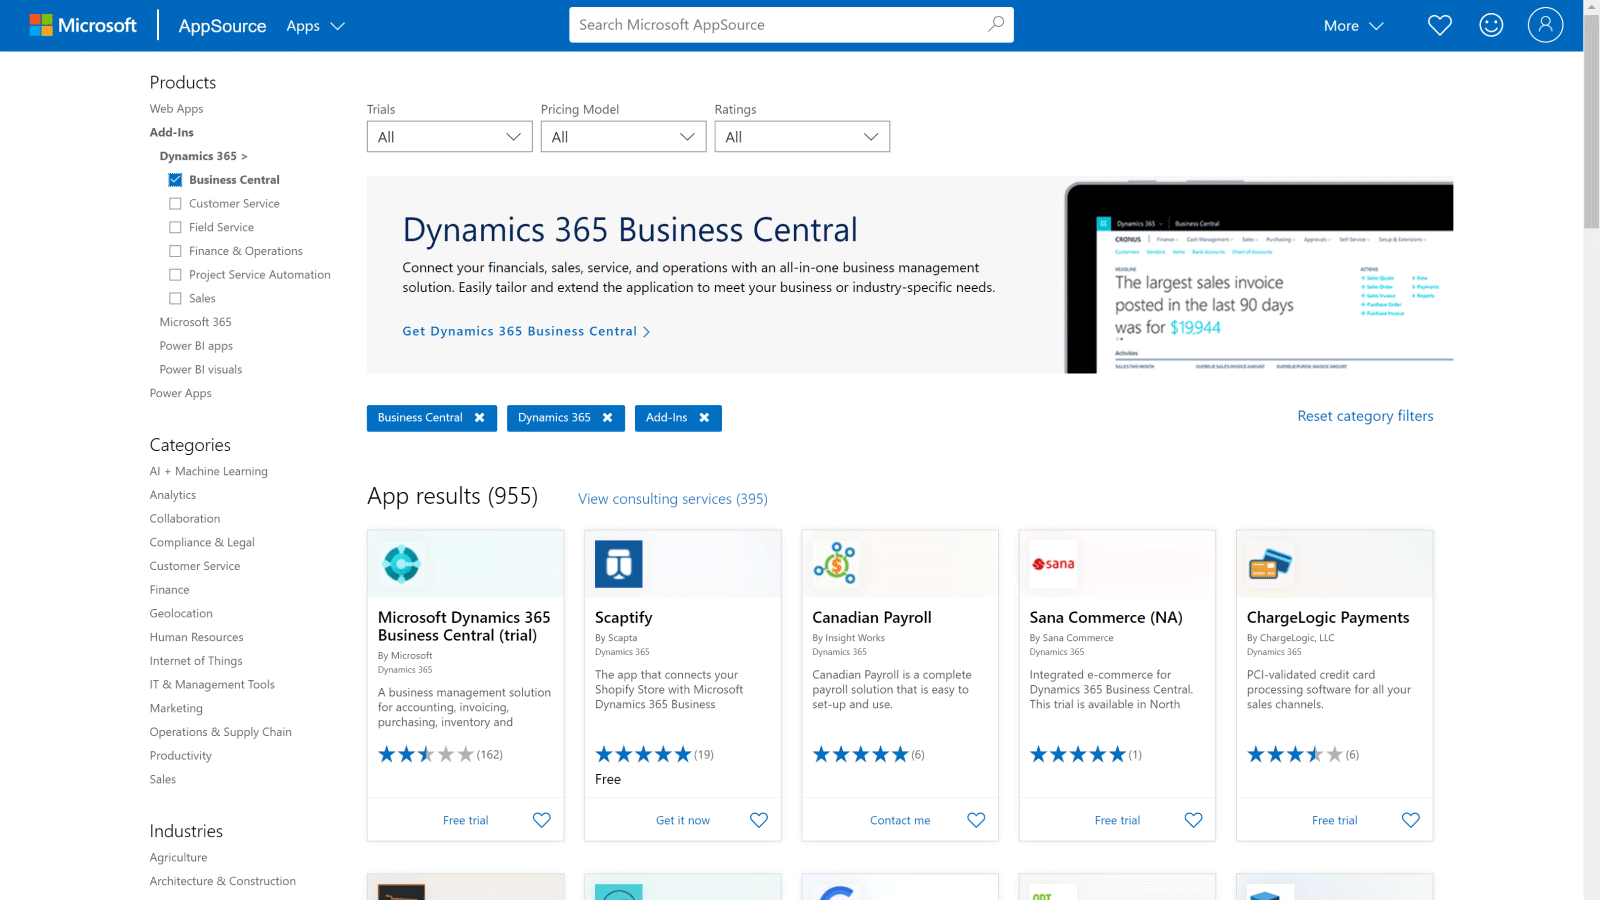Viewport: 1600px width, 900px height.
Task: Open the Pricing Model dropdown
Action: click(623, 136)
